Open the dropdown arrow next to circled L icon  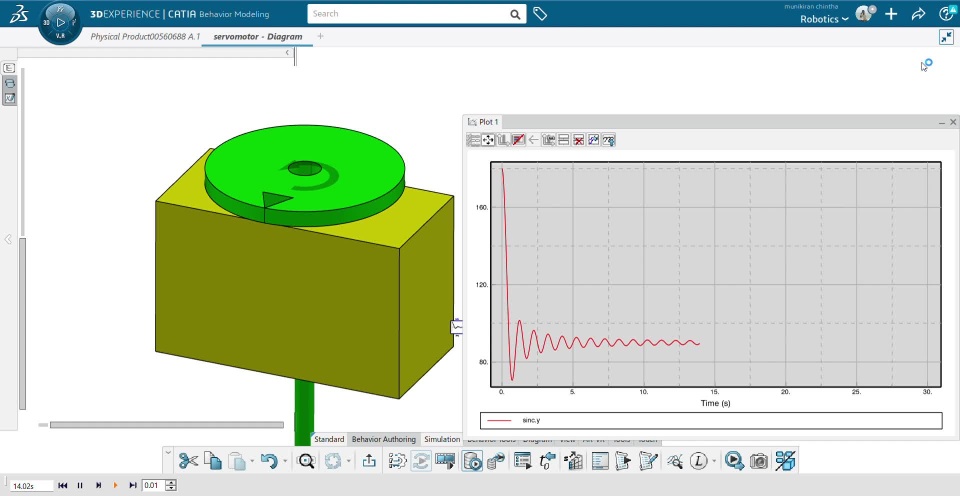tap(714, 461)
